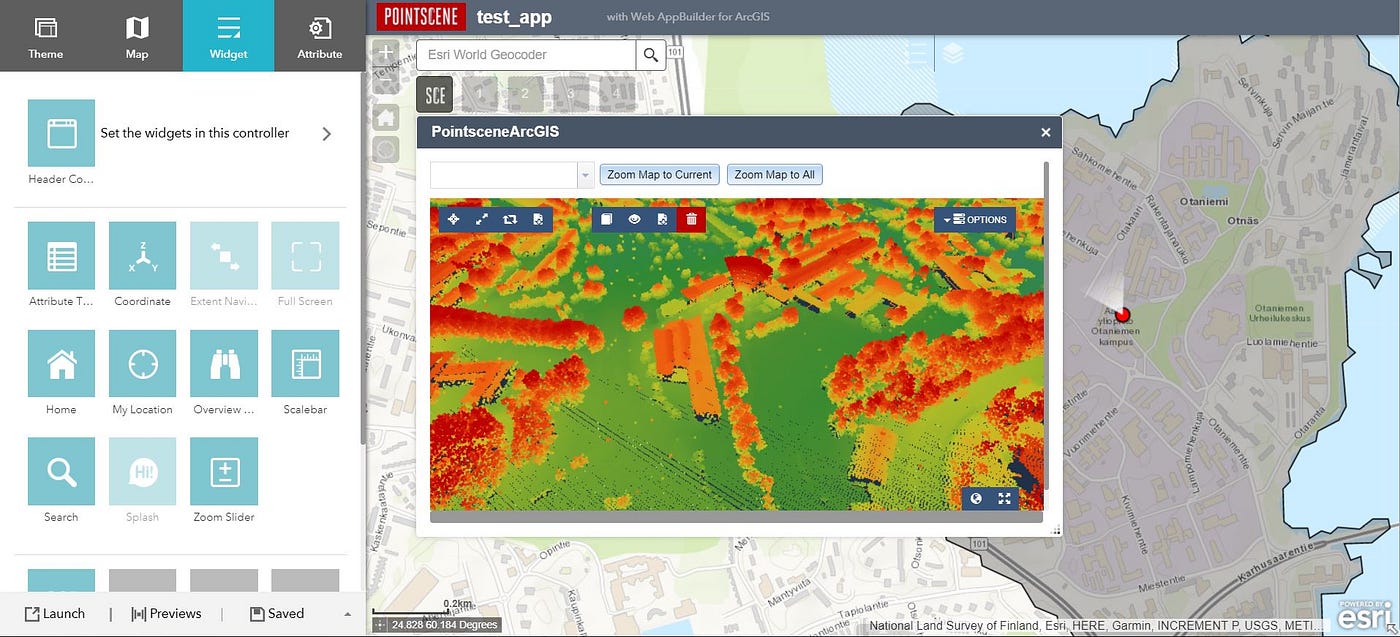Click the Esri logo link

(1366, 615)
